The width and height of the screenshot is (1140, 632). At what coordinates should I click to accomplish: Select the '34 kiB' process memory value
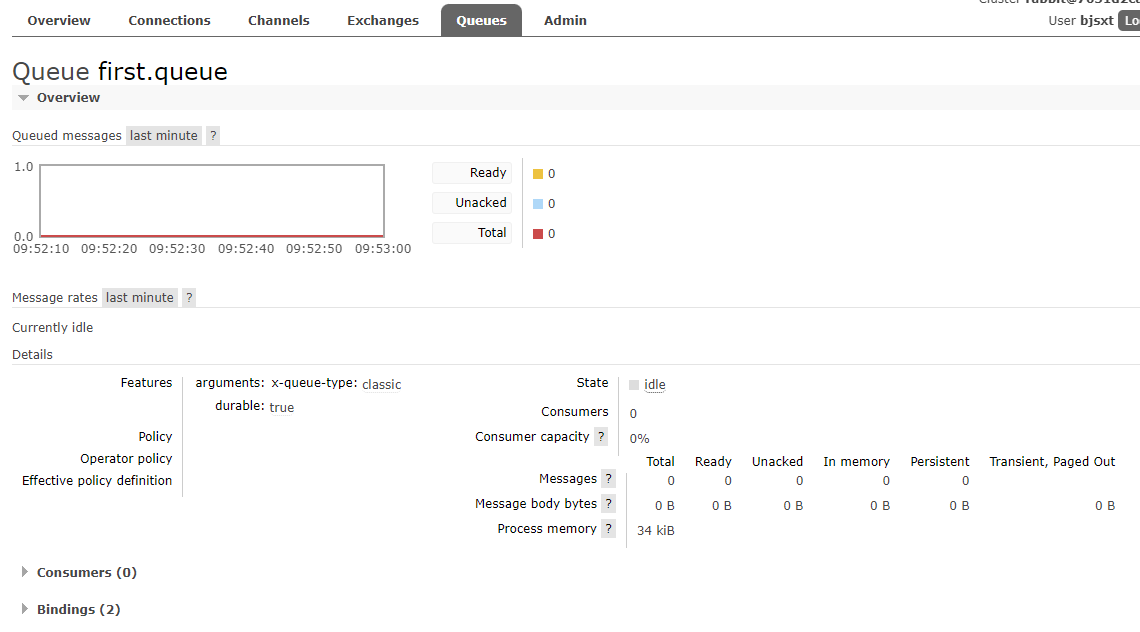tap(656, 530)
